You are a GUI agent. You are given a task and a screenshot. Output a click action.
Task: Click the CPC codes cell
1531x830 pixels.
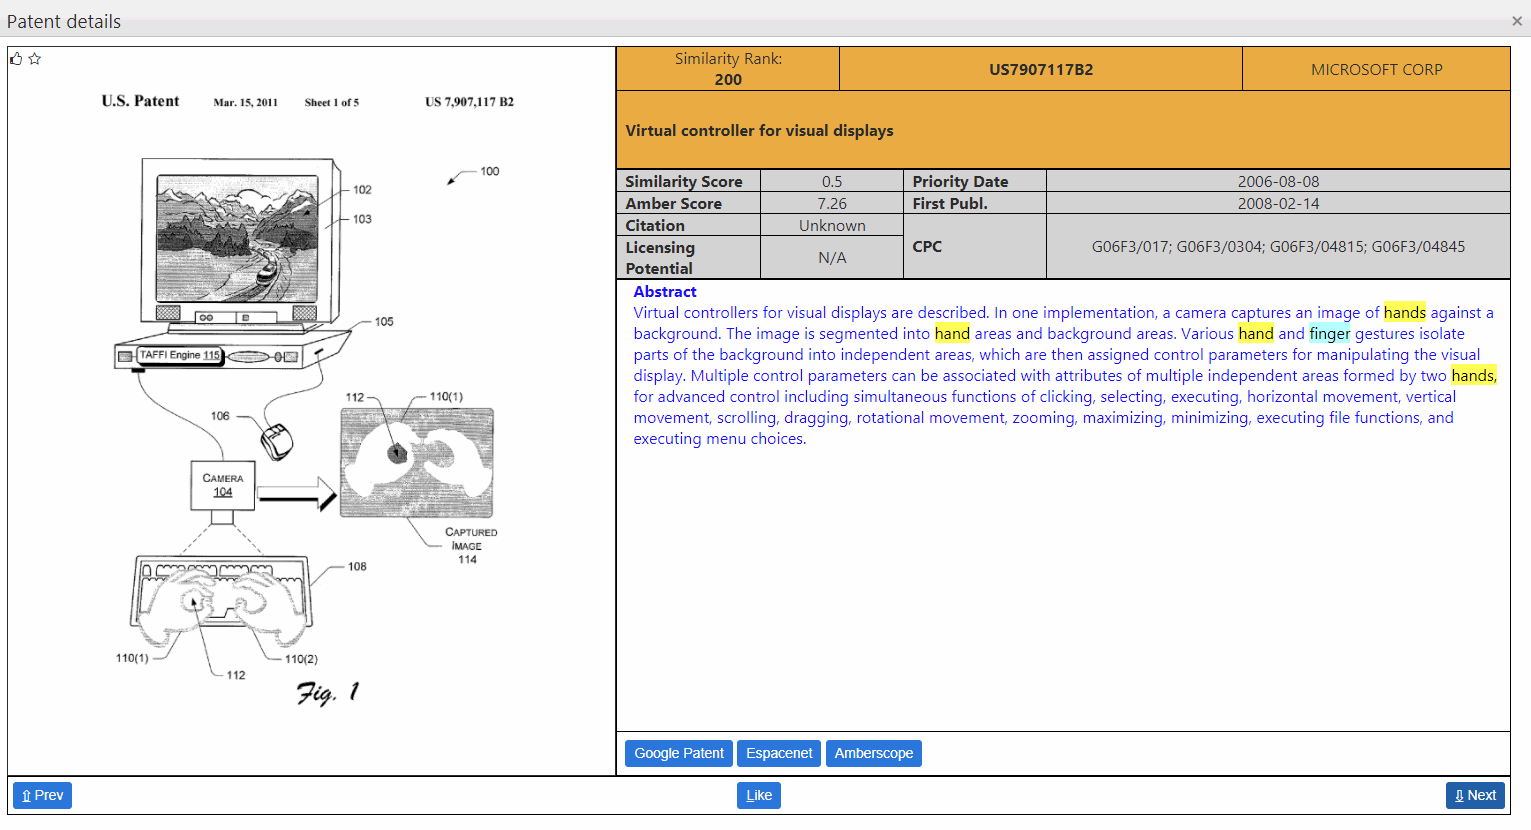tap(1278, 246)
